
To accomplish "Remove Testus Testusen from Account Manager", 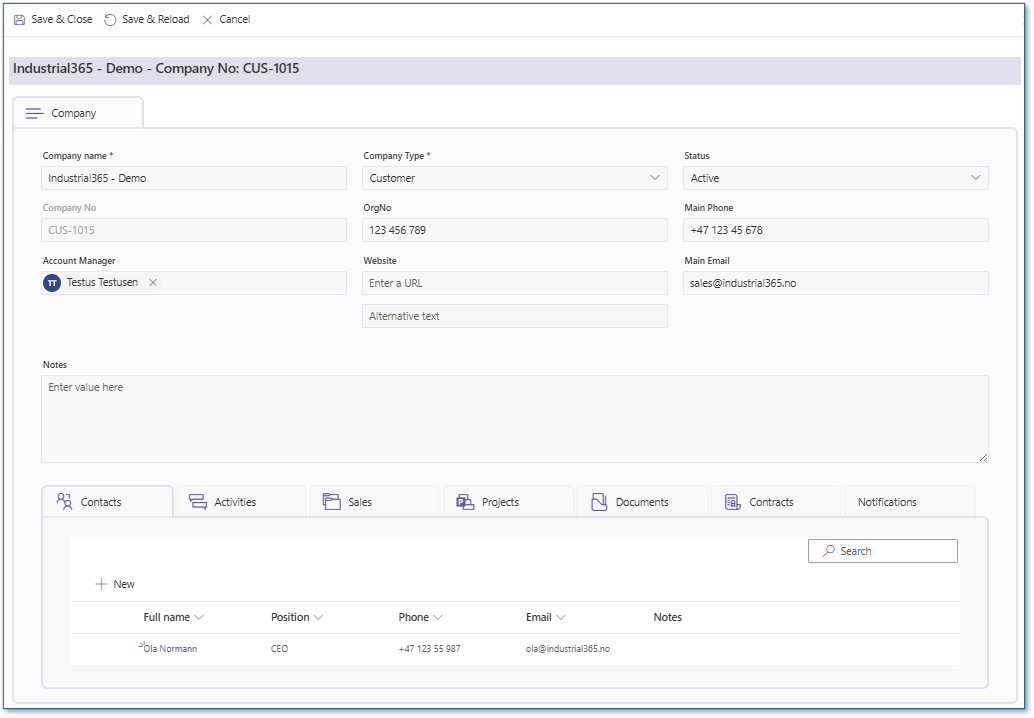I will [x=153, y=282].
